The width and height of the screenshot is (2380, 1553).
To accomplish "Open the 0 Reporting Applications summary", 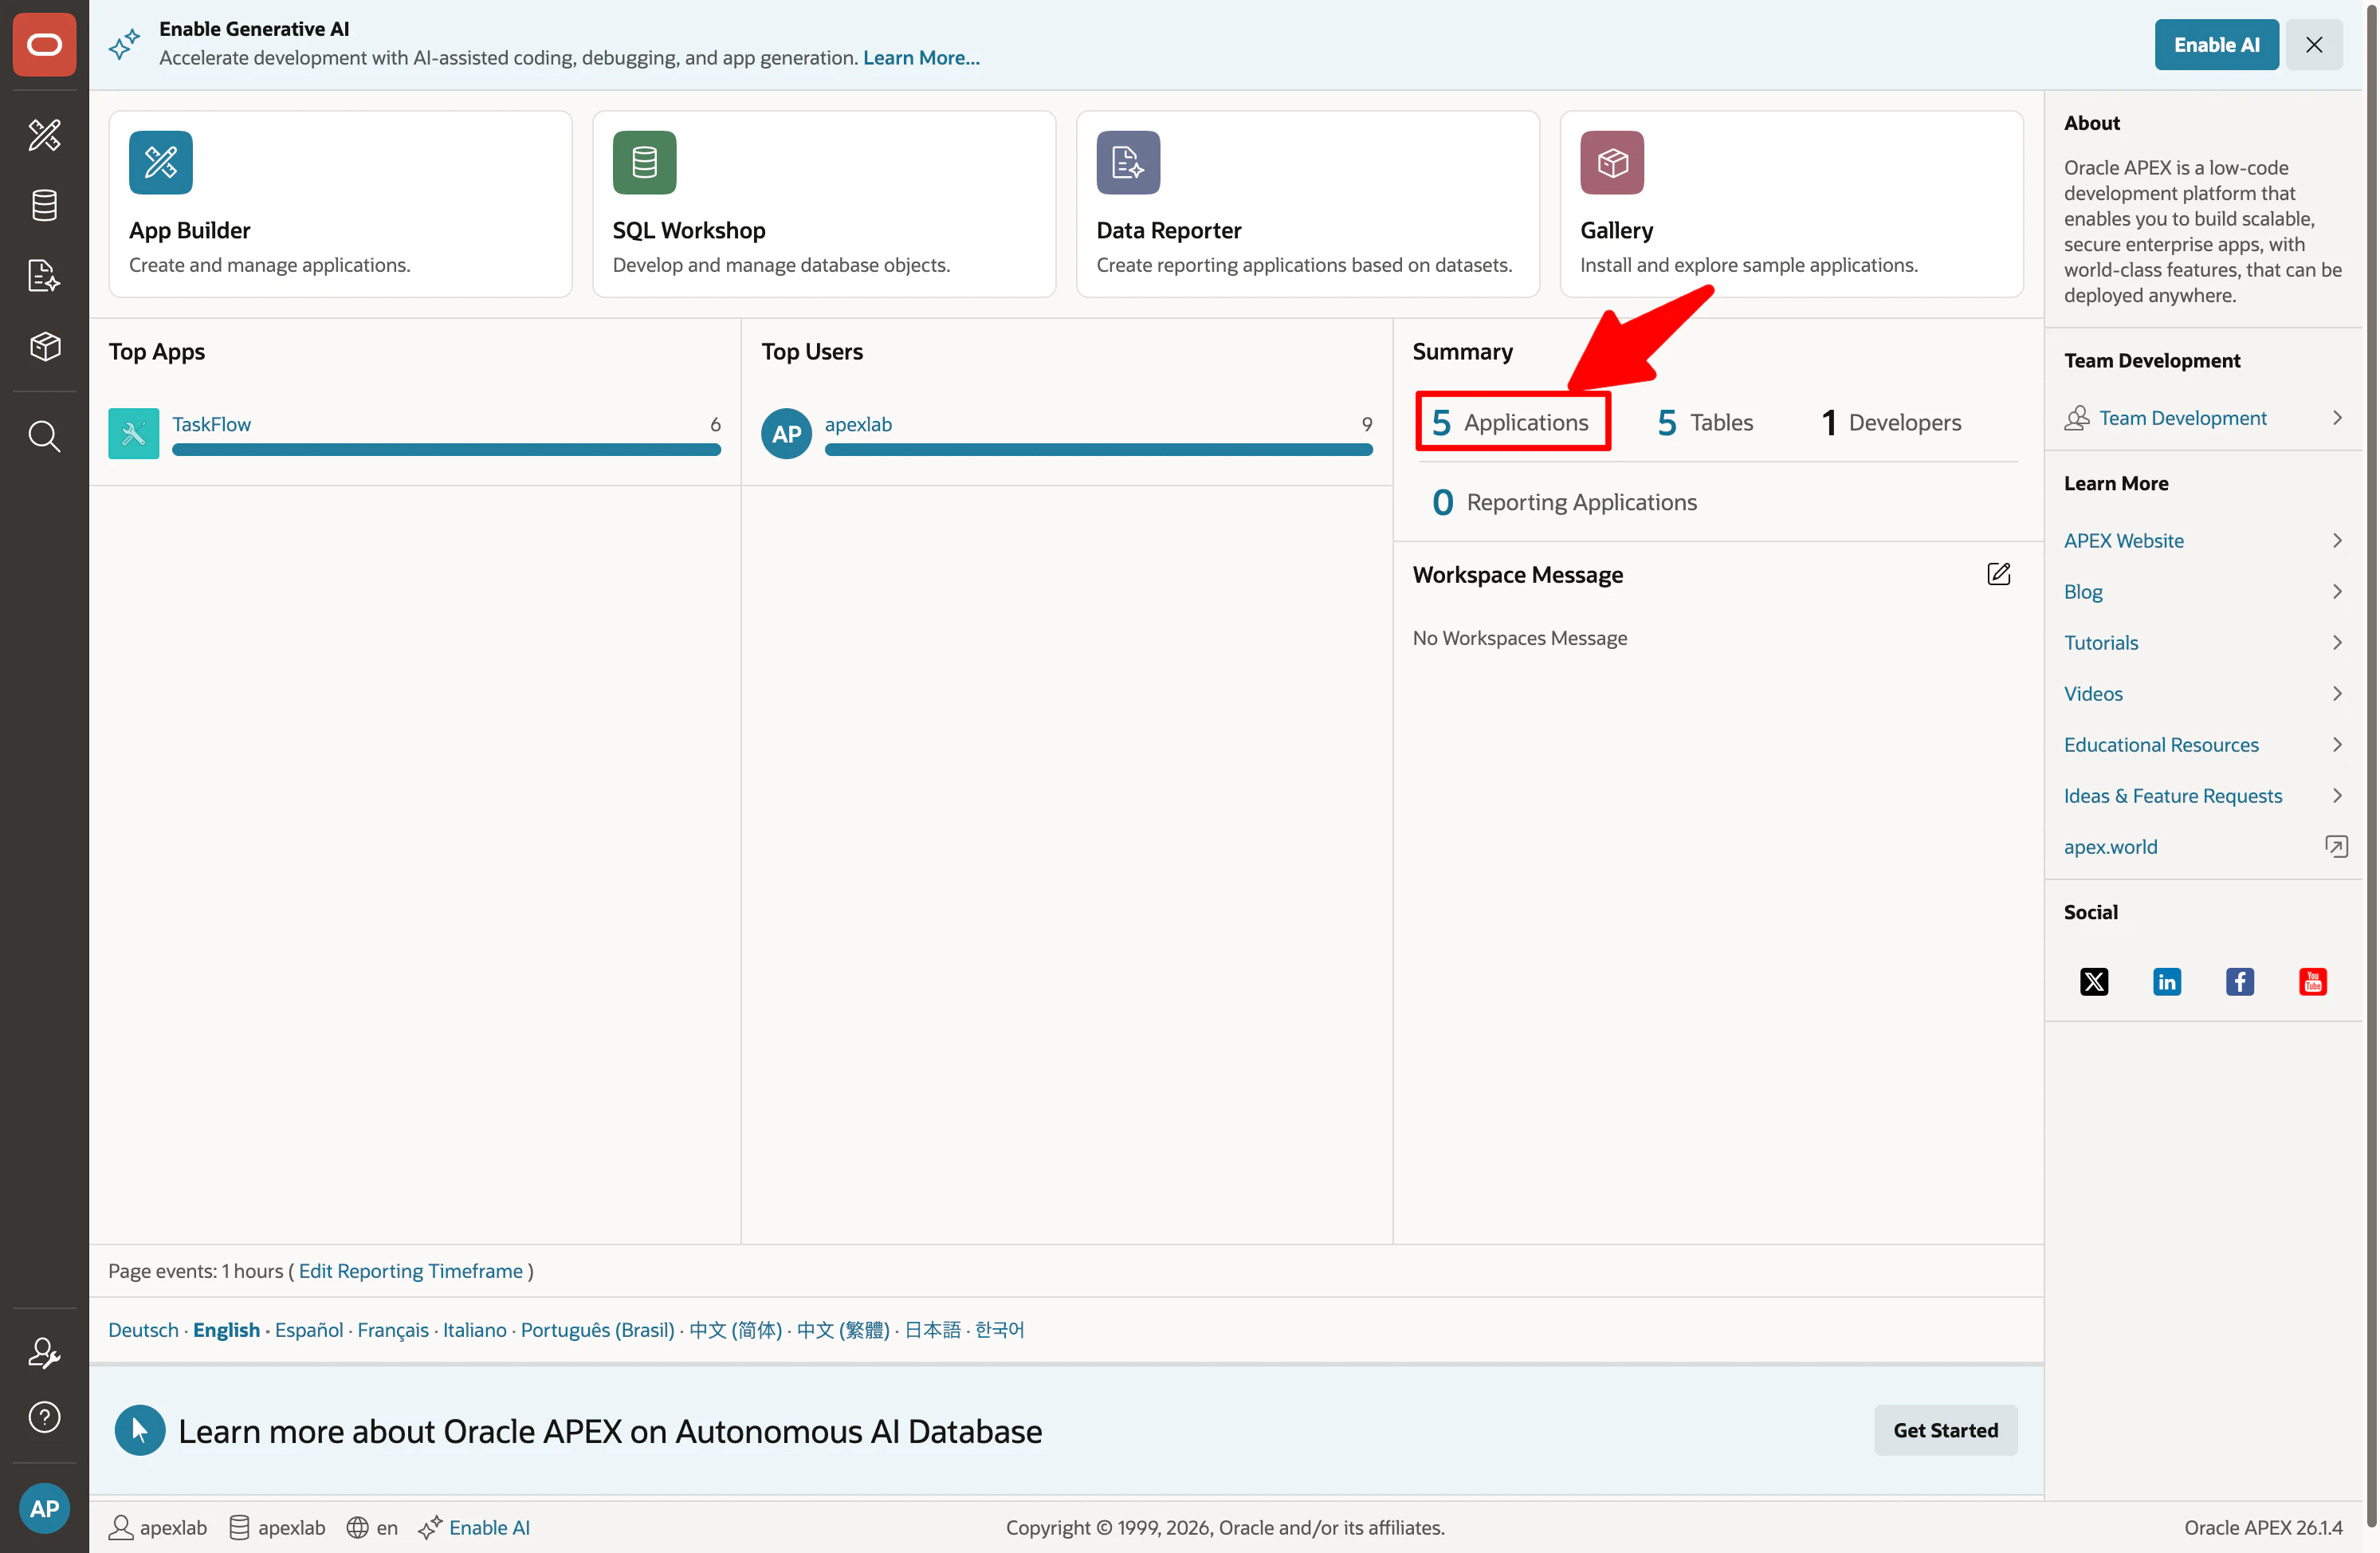I will coord(1564,502).
